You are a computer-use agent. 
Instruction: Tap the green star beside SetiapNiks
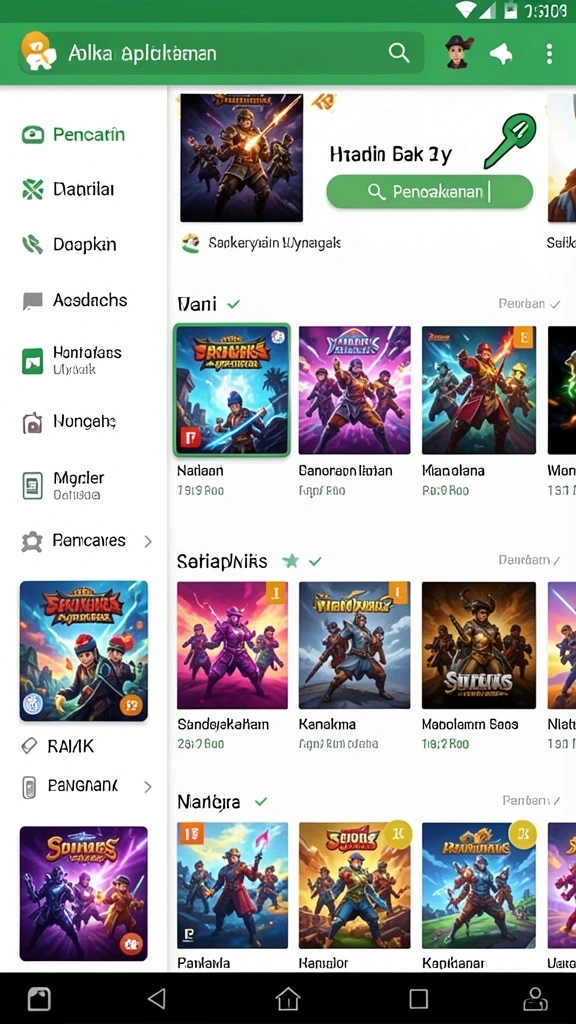[x=291, y=561]
